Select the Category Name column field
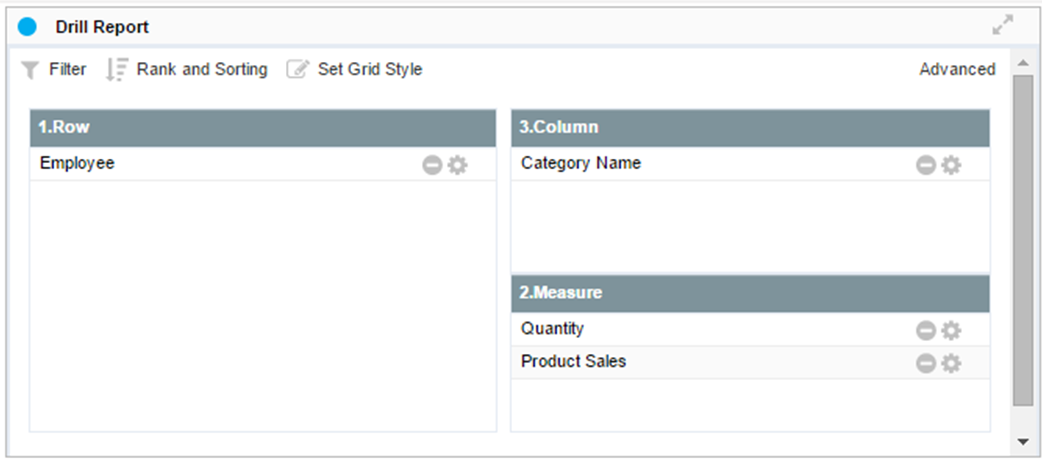Image resolution: width=1042 pixels, height=464 pixels. point(581,164)
